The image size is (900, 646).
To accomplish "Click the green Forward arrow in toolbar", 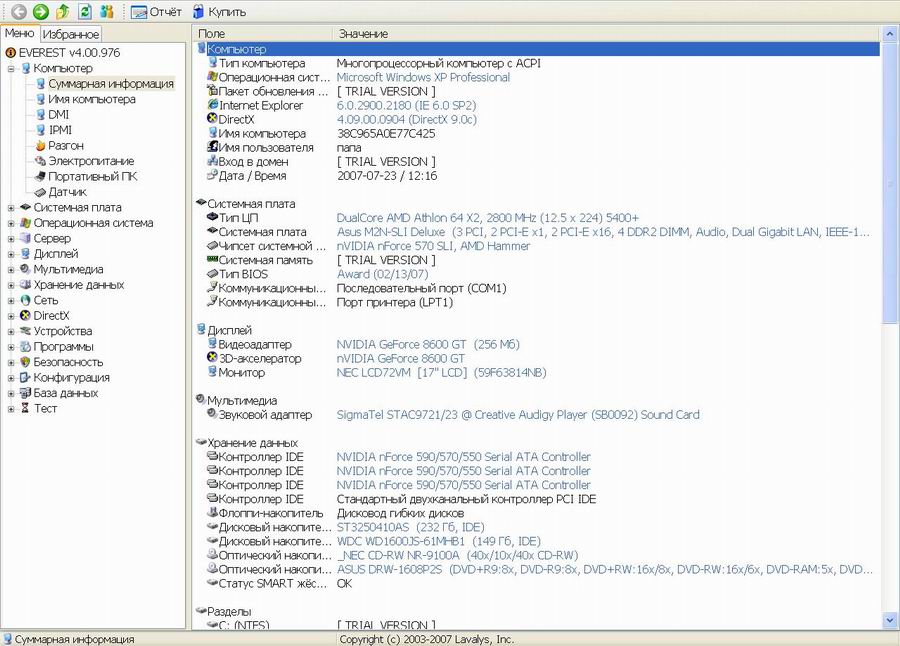I will click(40, 12).
